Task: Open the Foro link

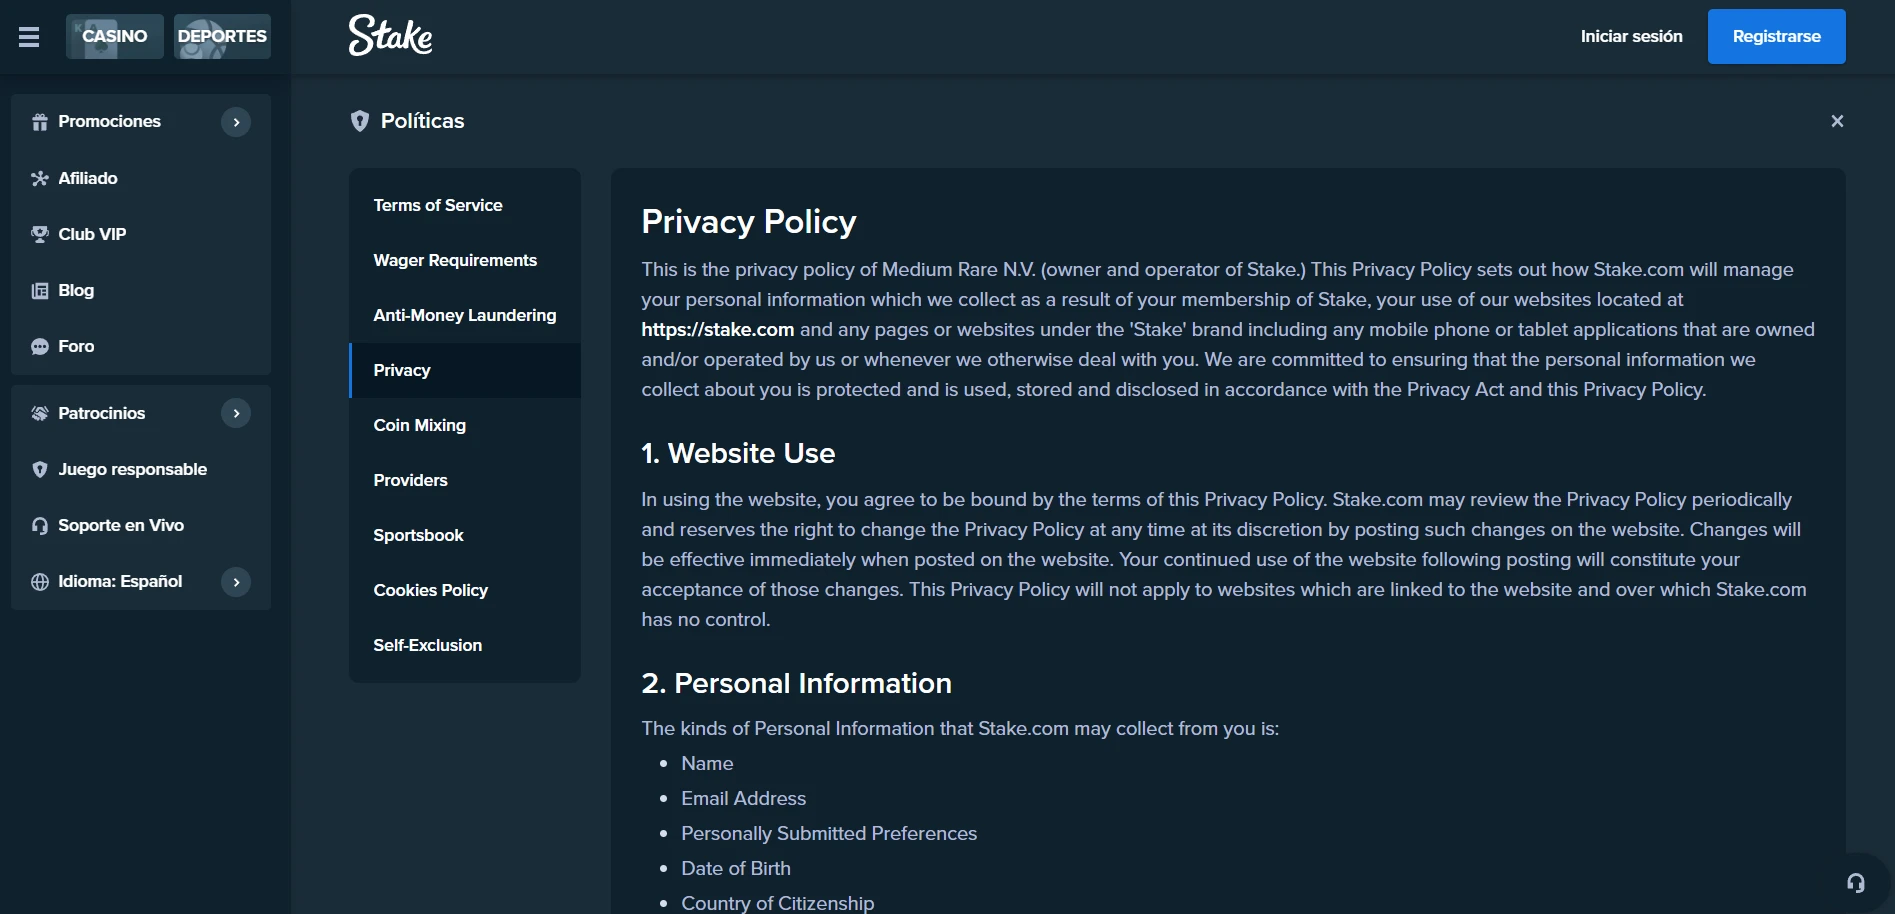Action: pos(76,346)
